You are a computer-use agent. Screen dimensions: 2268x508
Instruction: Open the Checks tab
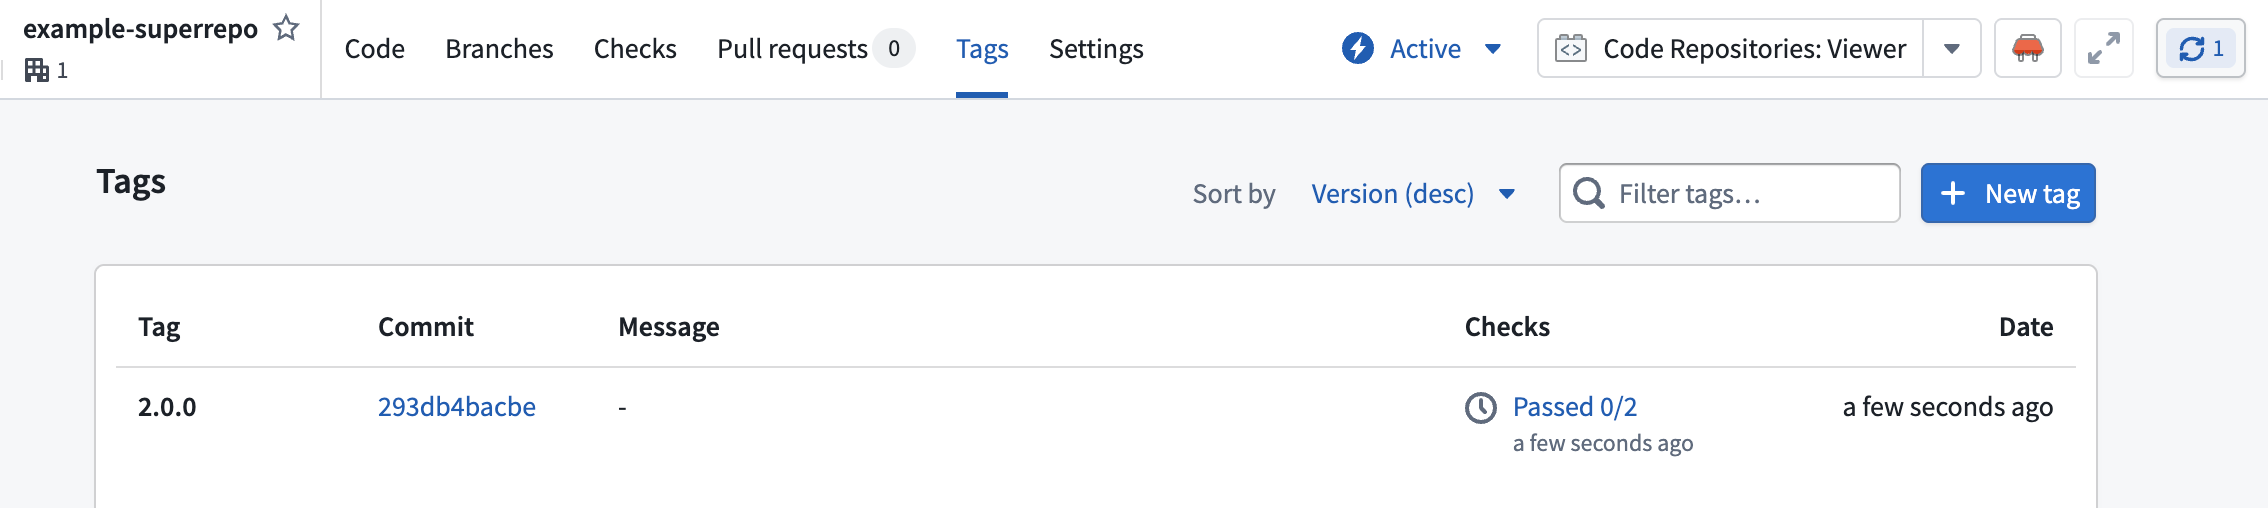[635, 49]
